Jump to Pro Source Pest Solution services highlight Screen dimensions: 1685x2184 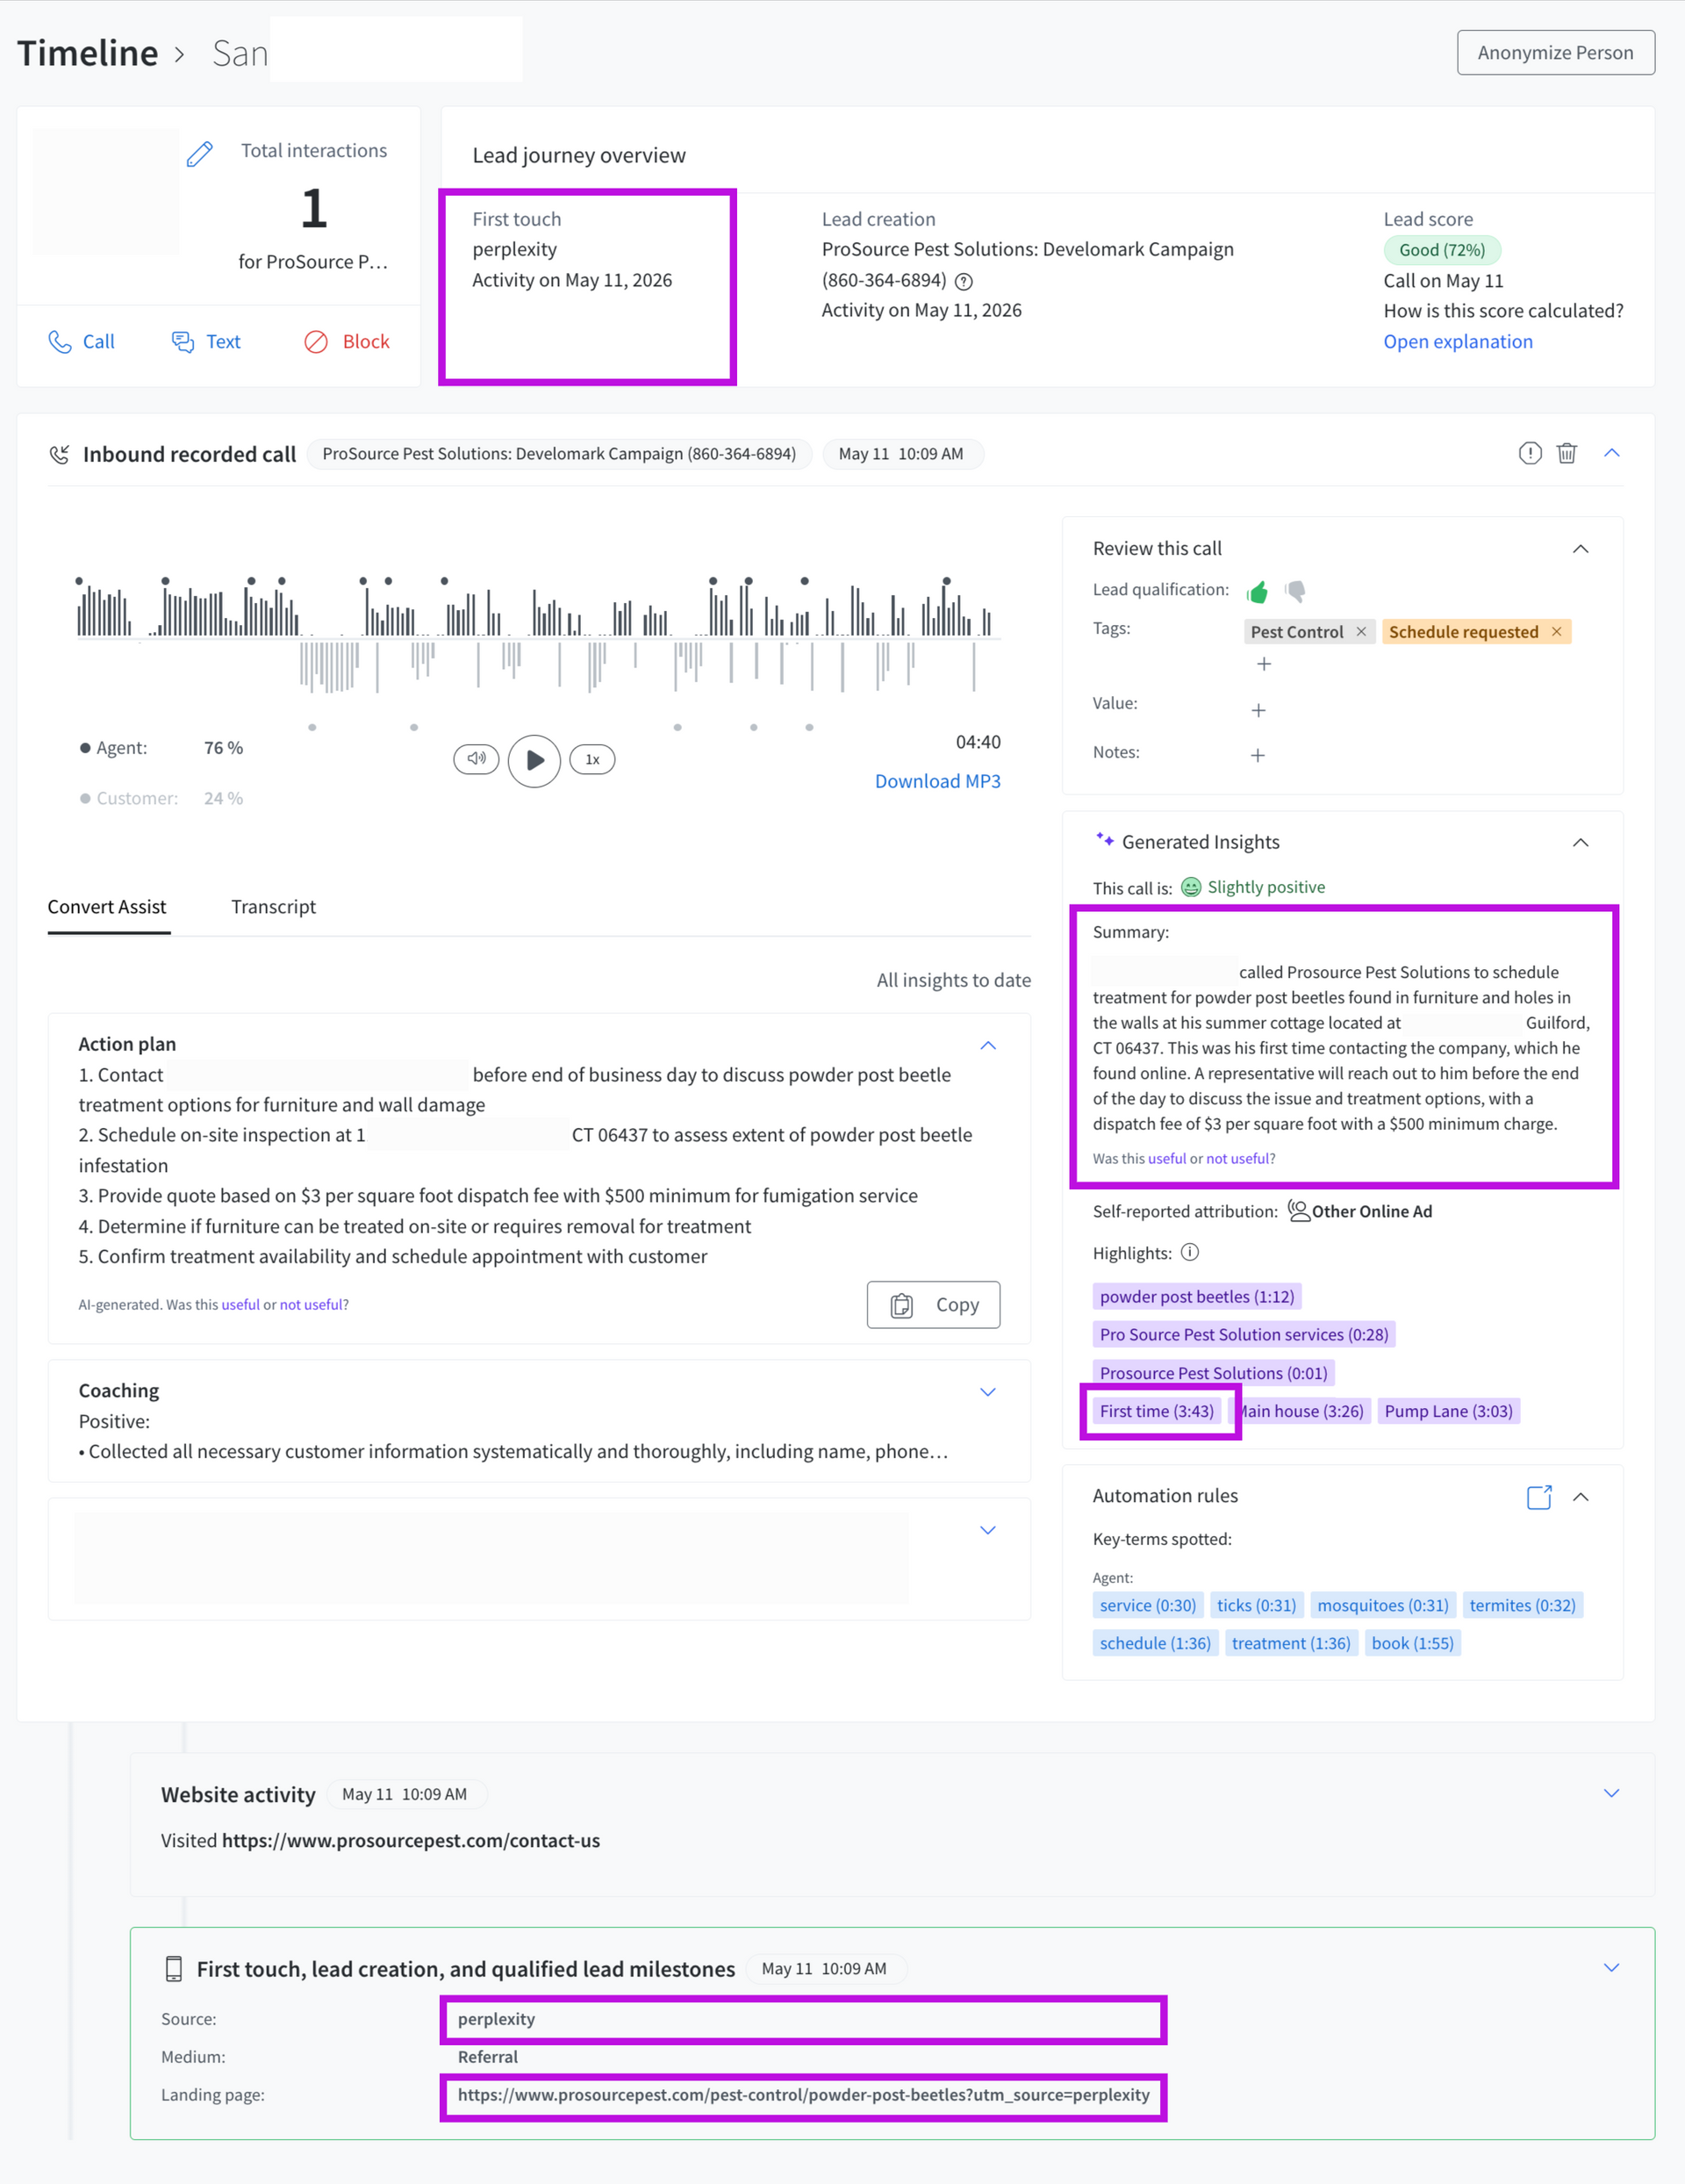point(1243,1335)
